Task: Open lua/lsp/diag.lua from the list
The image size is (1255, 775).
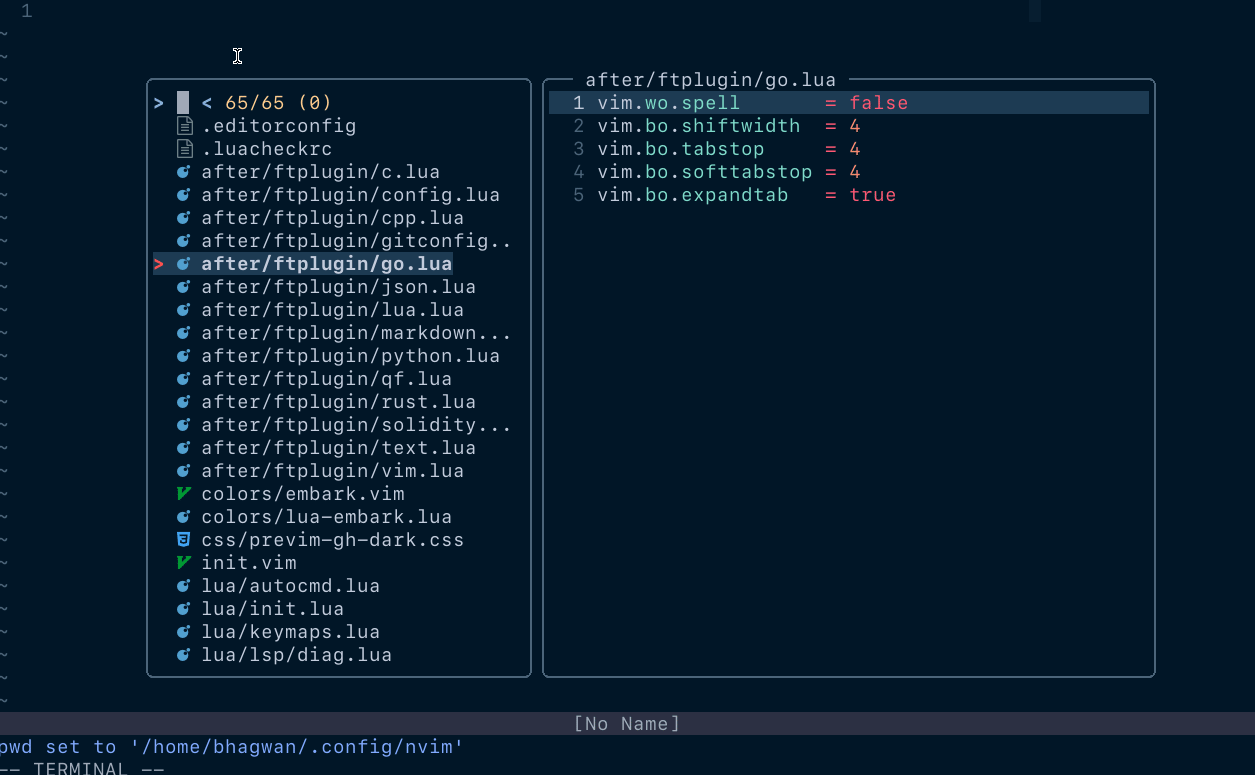Action: pos(297,655)
